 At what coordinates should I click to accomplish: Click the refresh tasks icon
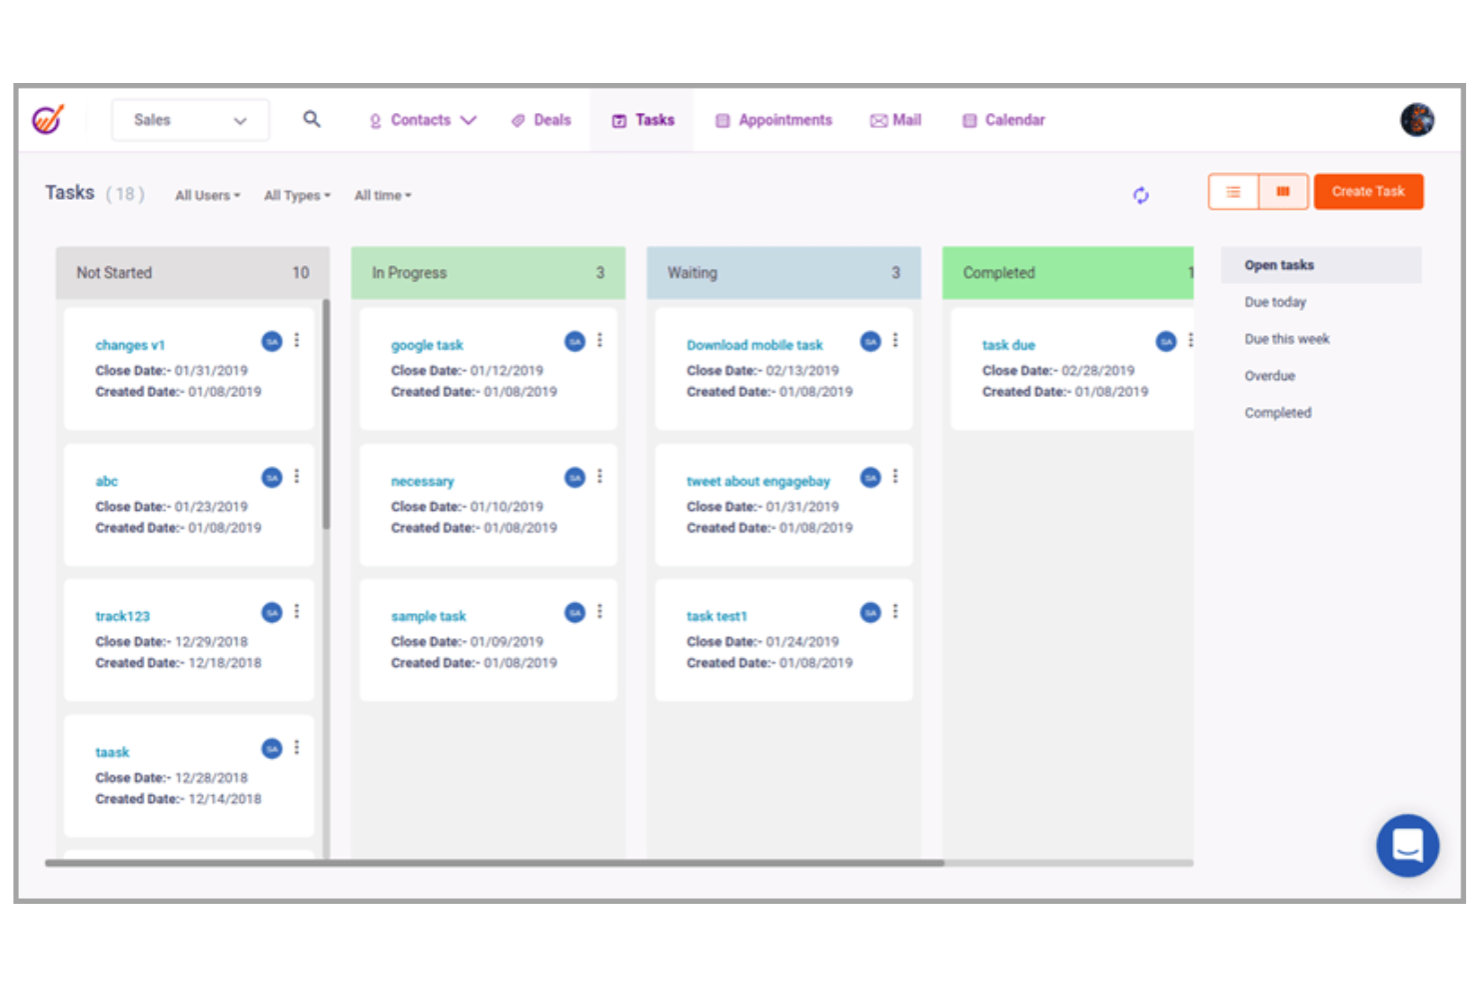[x=1141, y=195]
